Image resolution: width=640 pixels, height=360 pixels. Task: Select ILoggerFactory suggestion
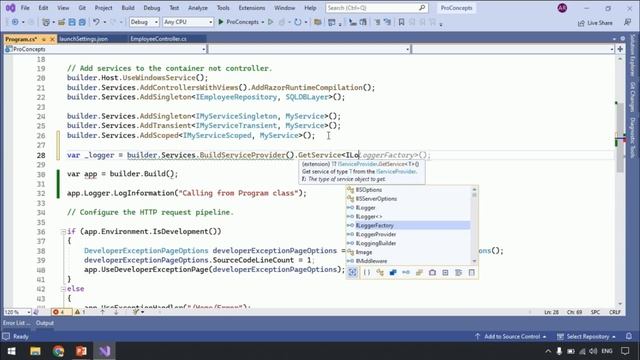pyautogui.click(x=408, y=225)
